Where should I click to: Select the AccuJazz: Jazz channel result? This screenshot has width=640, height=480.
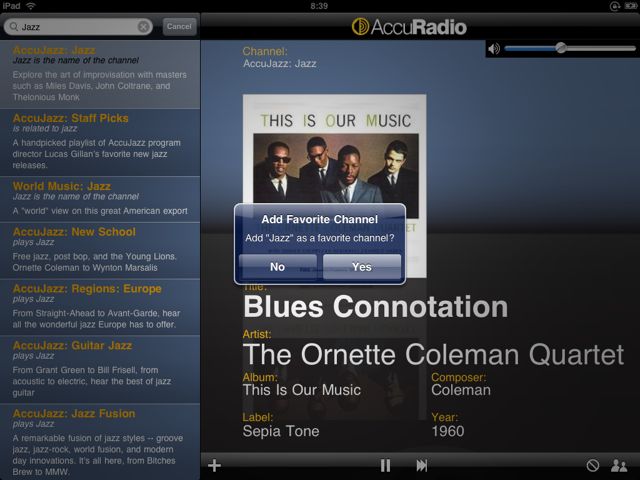pos(100,74)
